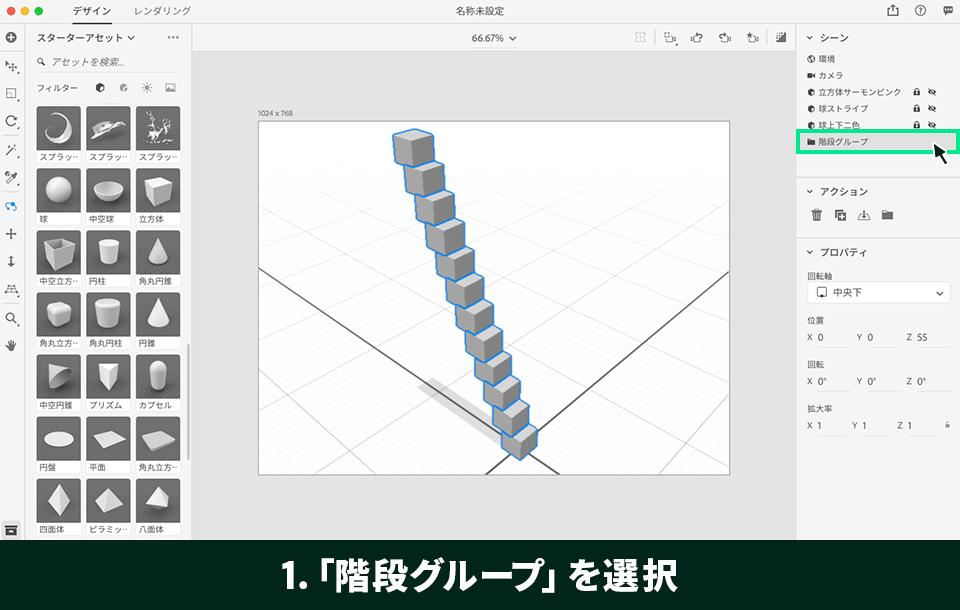
Task: Open the render preview icon in the top toolbar
Action: click(783, 37)
